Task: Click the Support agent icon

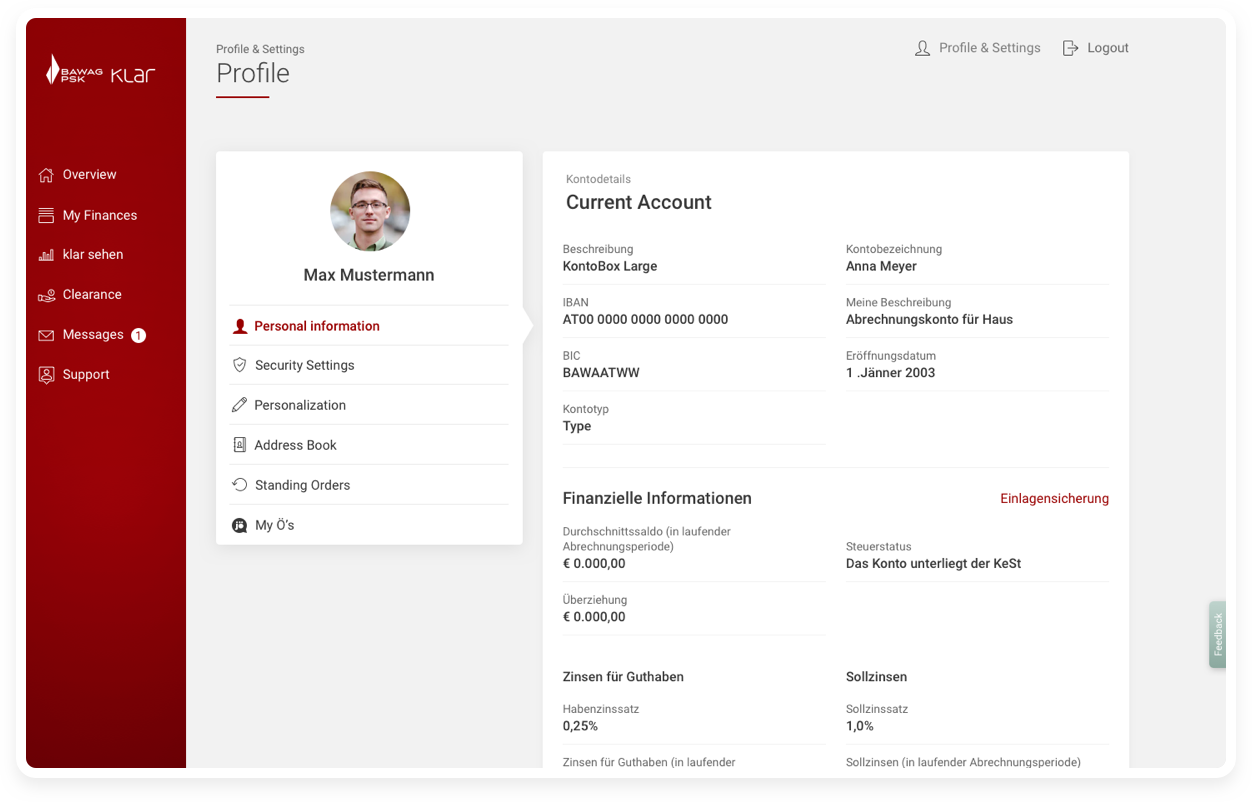Action: [46, 375]
